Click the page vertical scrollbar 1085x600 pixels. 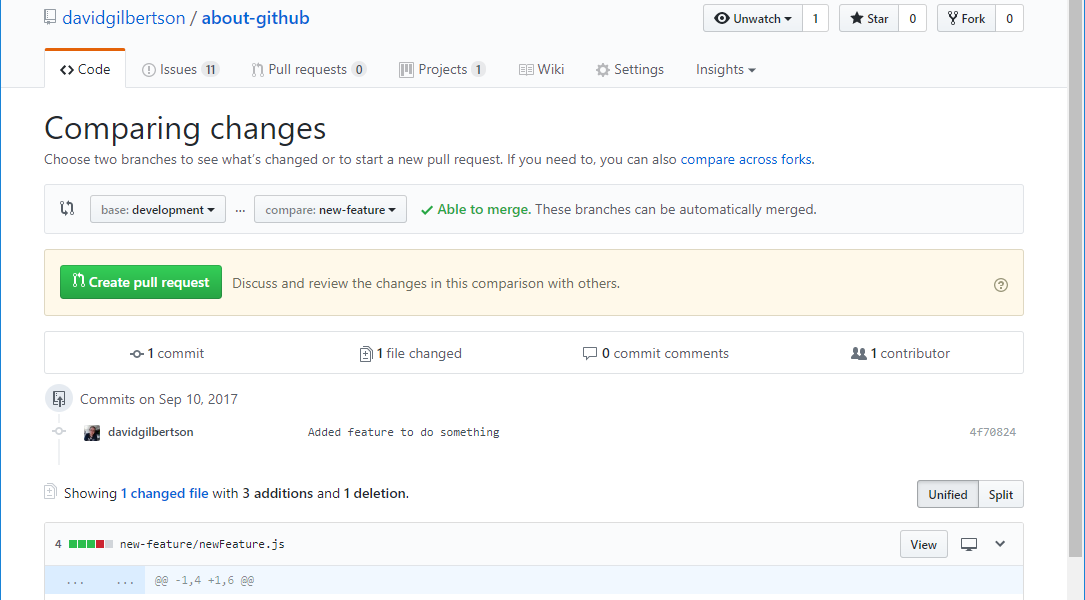(1075, 277)
